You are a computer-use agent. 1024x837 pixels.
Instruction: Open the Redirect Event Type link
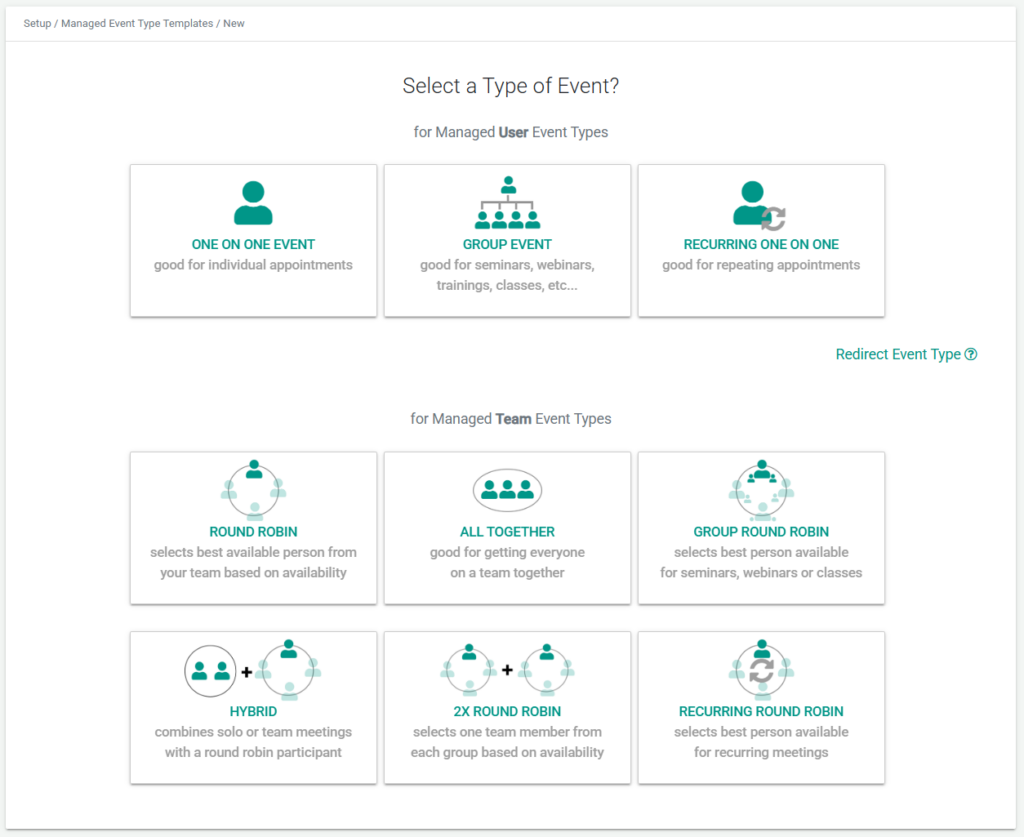[898, 354]
